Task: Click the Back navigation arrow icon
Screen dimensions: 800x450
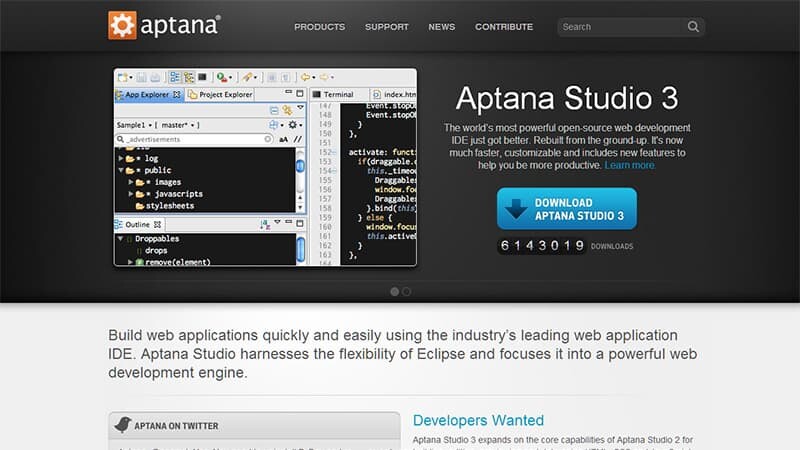Action: coord(306,77)
